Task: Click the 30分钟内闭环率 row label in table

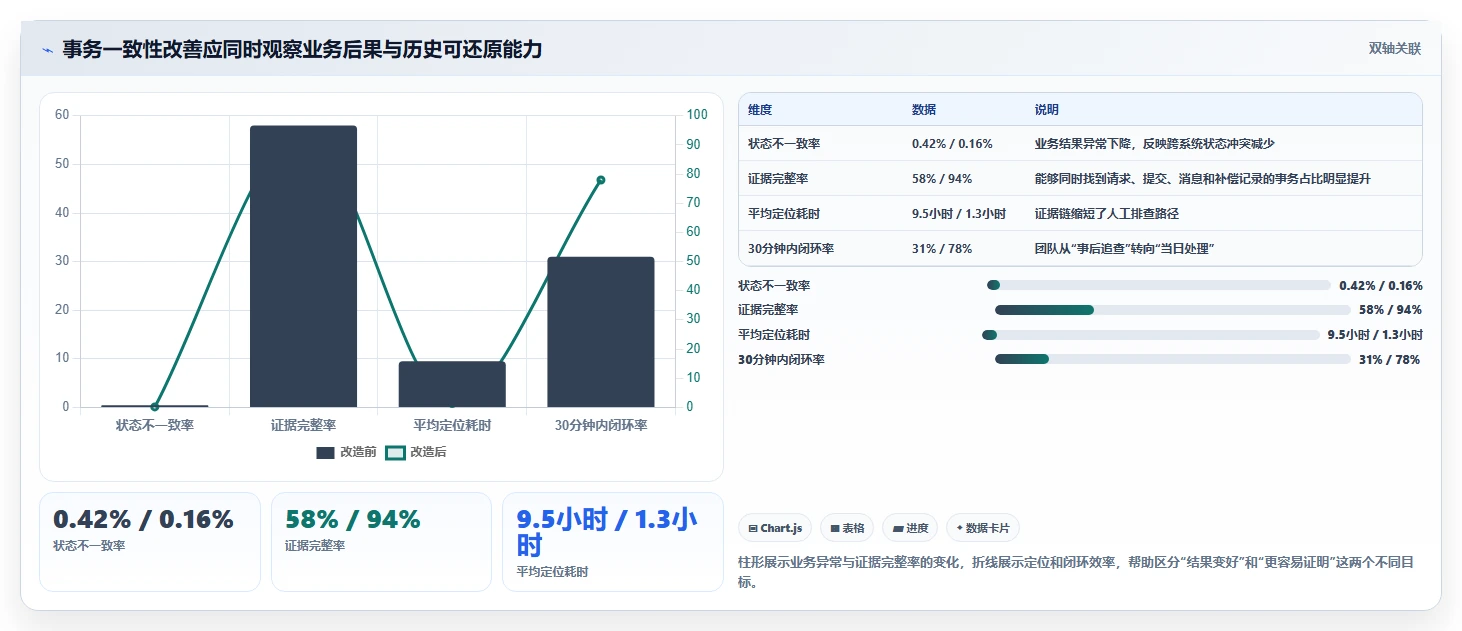Action: tap(791, 249)
